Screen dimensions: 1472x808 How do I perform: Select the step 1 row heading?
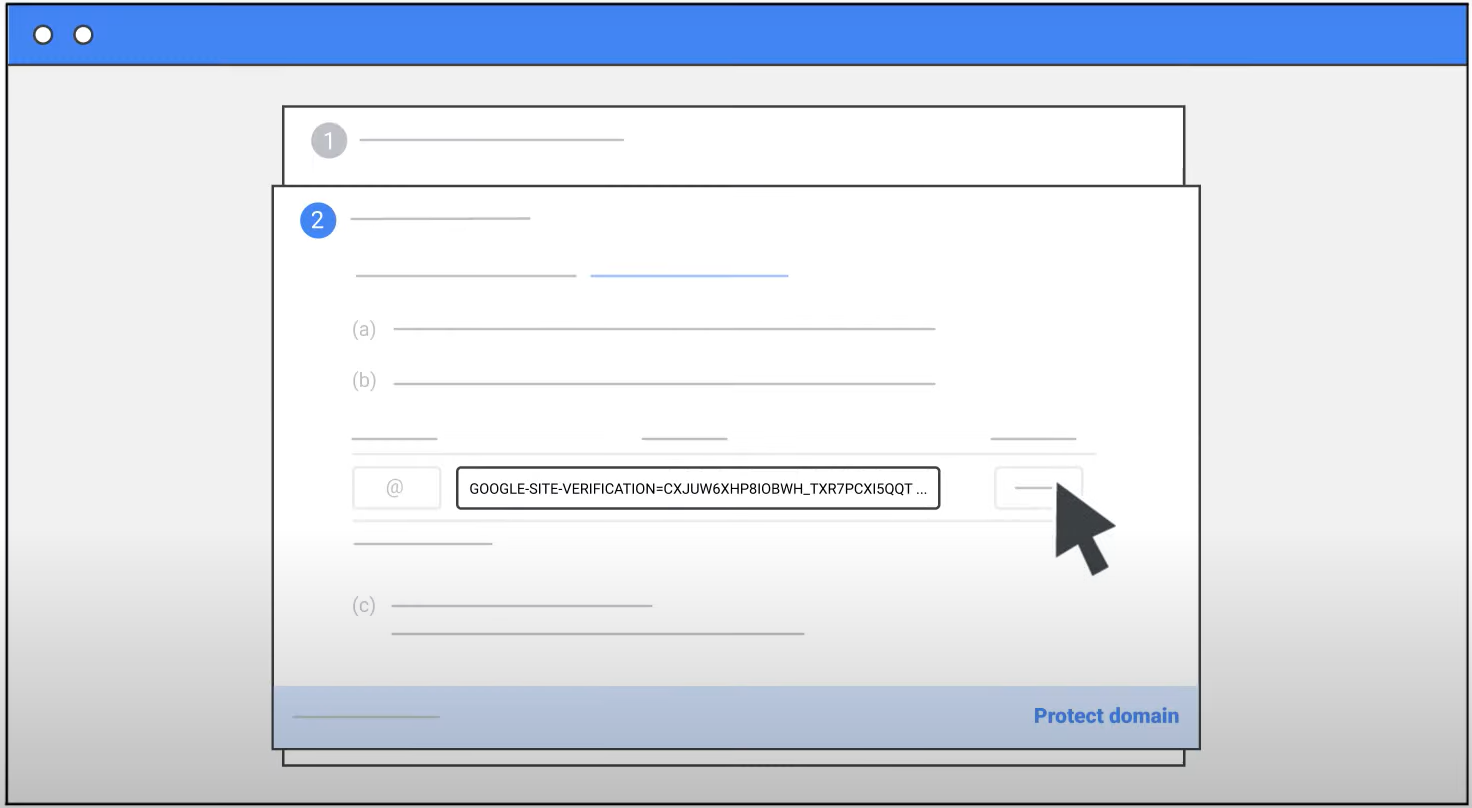[x=490, y=140]
